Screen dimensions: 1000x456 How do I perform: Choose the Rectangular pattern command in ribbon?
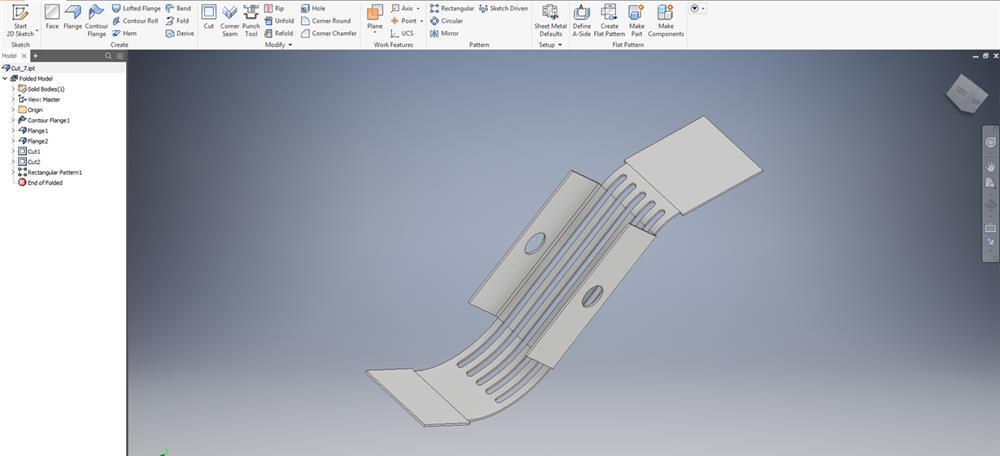(x=452, y=8)
